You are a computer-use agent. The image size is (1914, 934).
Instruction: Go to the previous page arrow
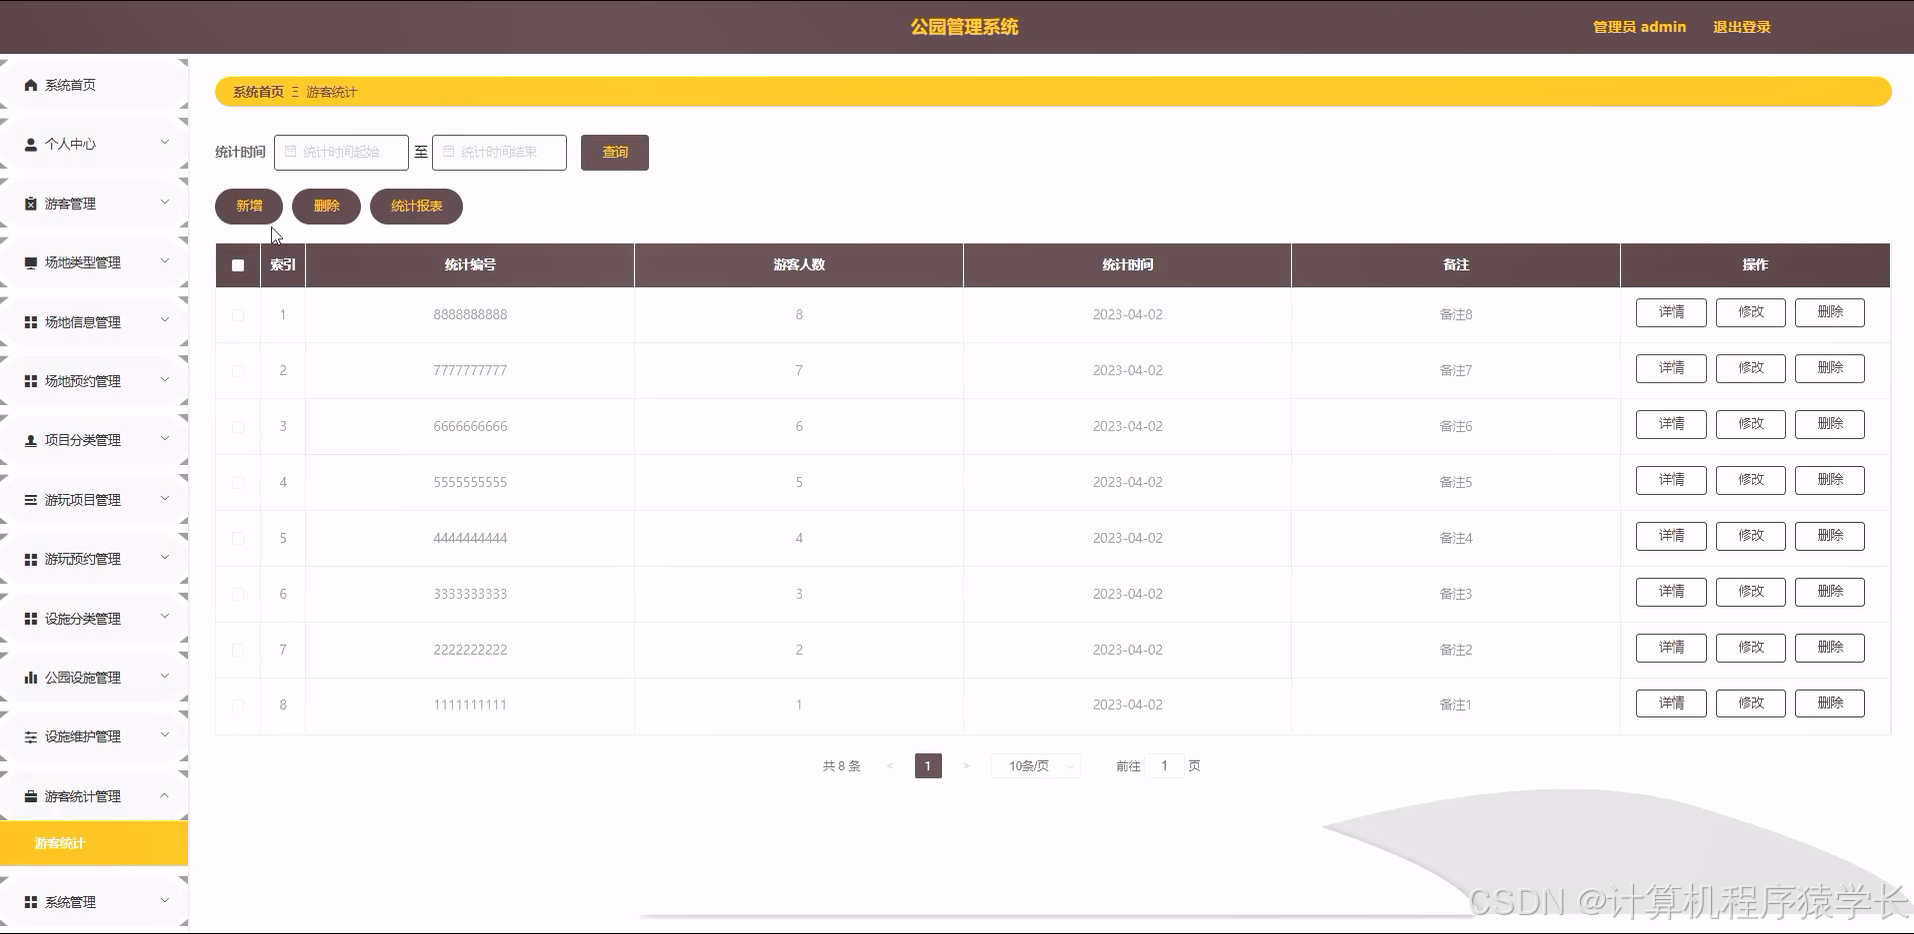point(890,766)
